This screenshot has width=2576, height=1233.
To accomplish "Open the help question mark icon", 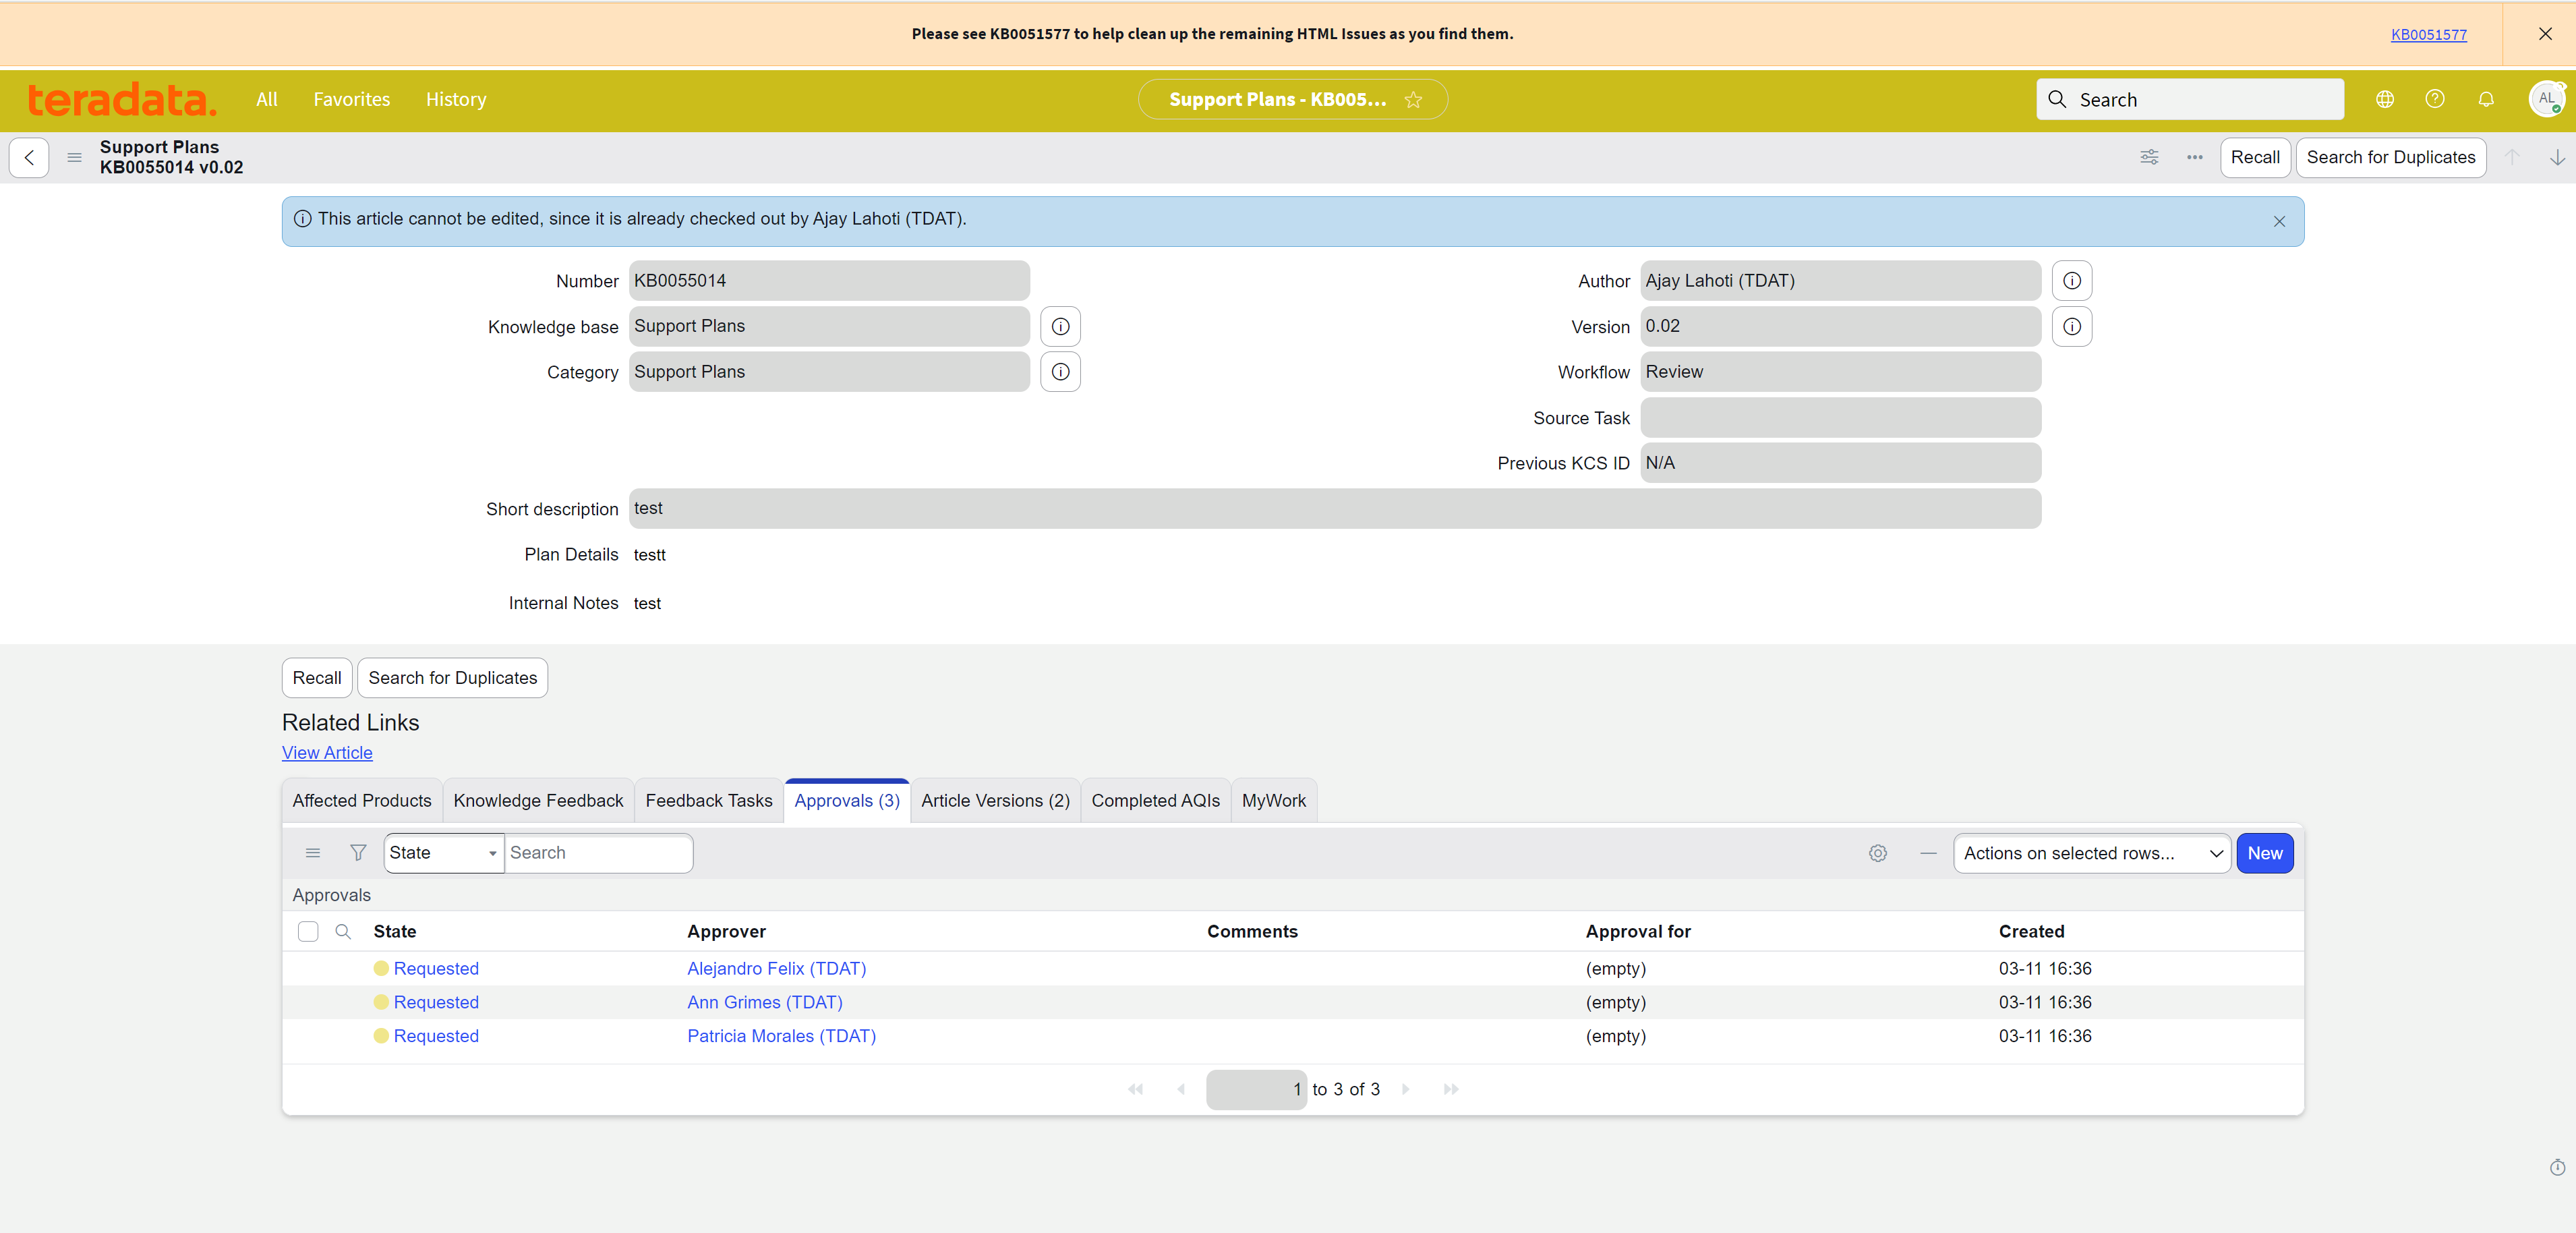I will tap(2435, 99).
